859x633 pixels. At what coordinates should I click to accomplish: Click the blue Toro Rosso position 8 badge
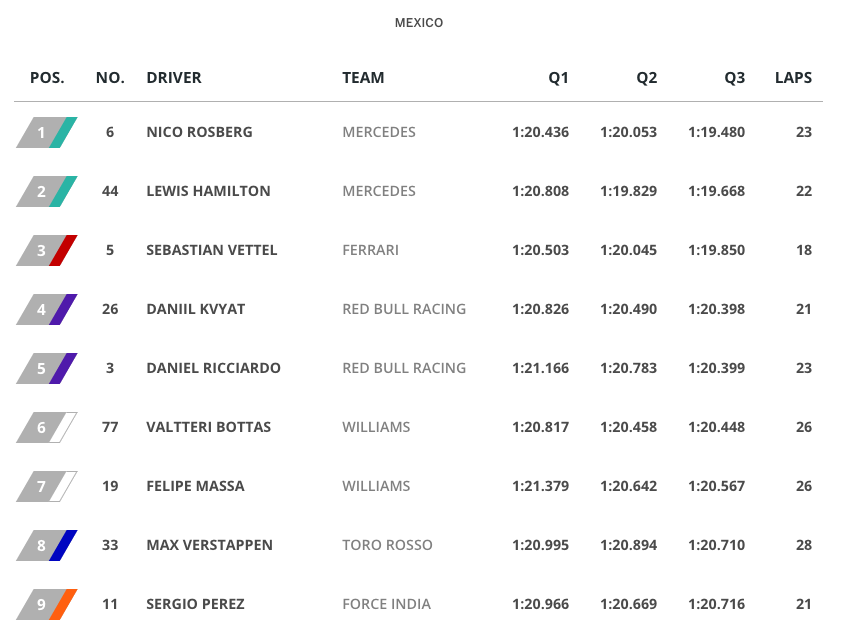point(47,545)
